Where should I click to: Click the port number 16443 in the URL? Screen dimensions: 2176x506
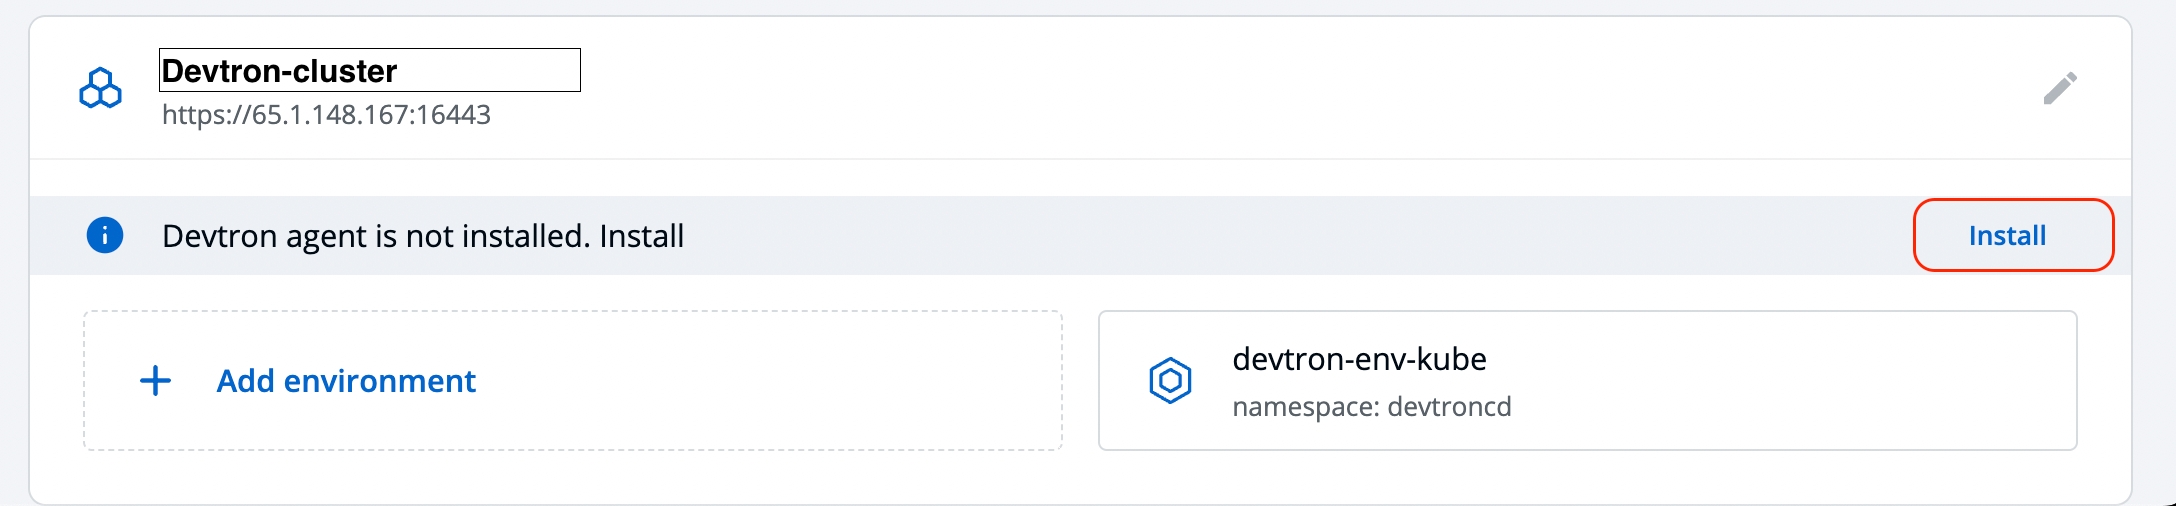click(454, 115)
